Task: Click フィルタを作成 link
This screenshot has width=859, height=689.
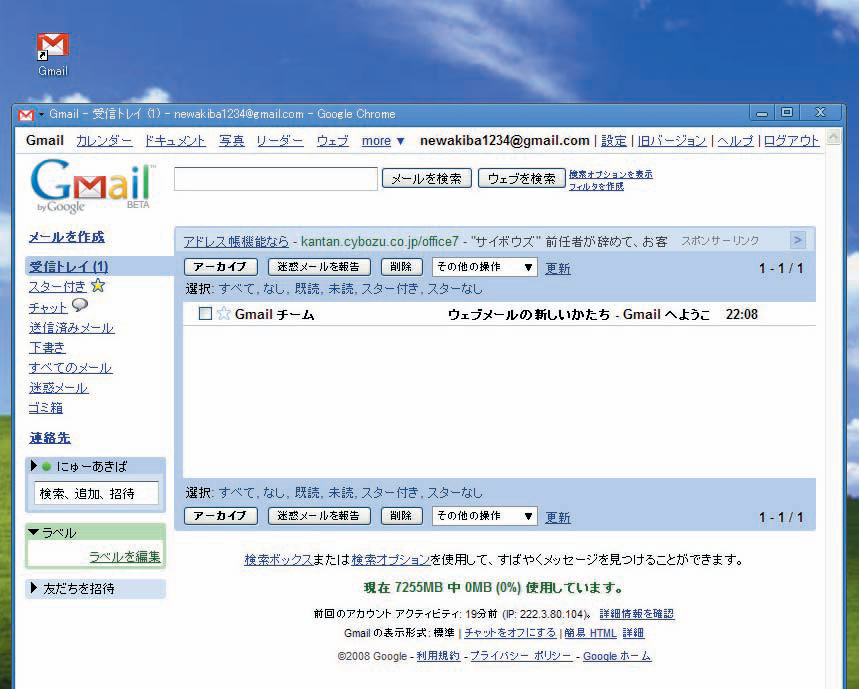Action: click(596, 186)
